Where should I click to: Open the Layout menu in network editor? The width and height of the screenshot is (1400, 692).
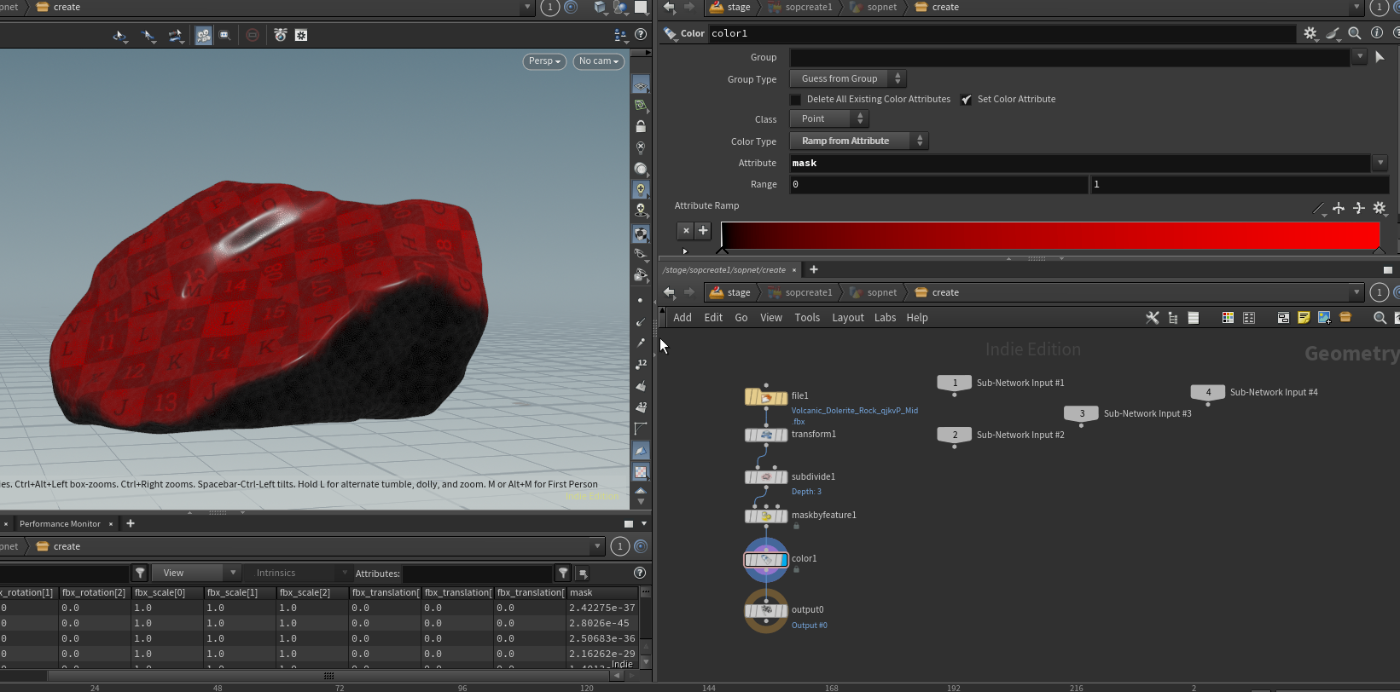[848, 318]
